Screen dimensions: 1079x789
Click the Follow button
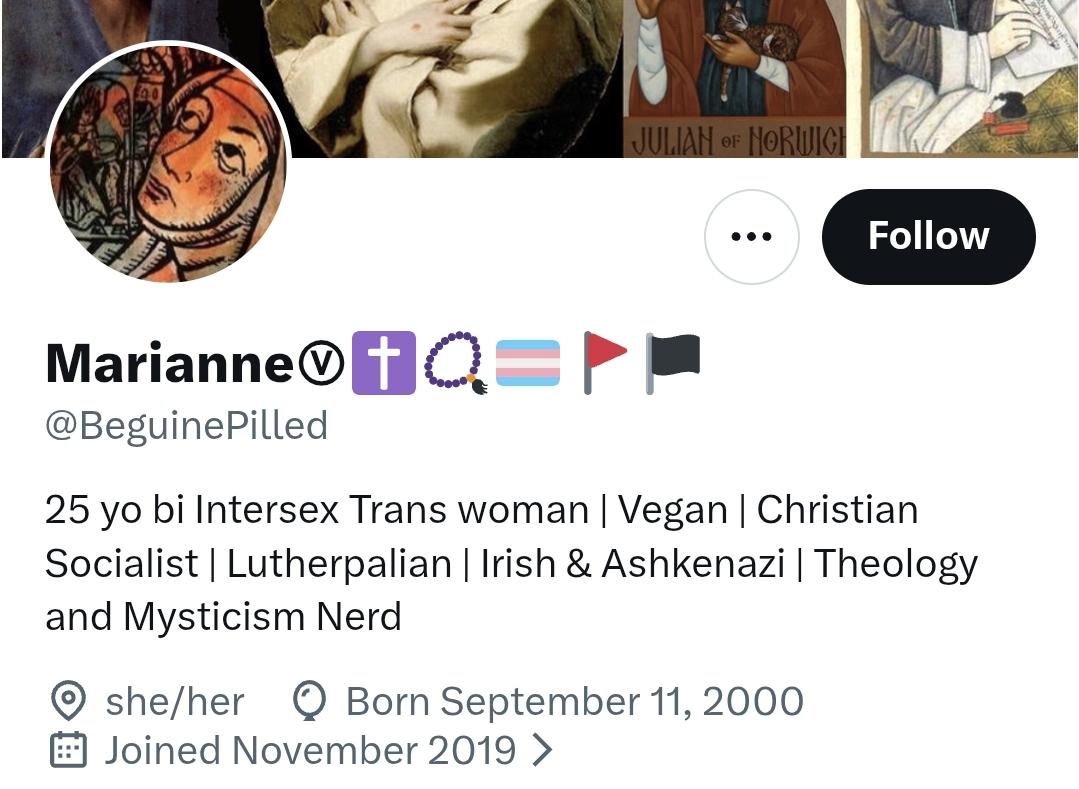[x=928, y=236]
